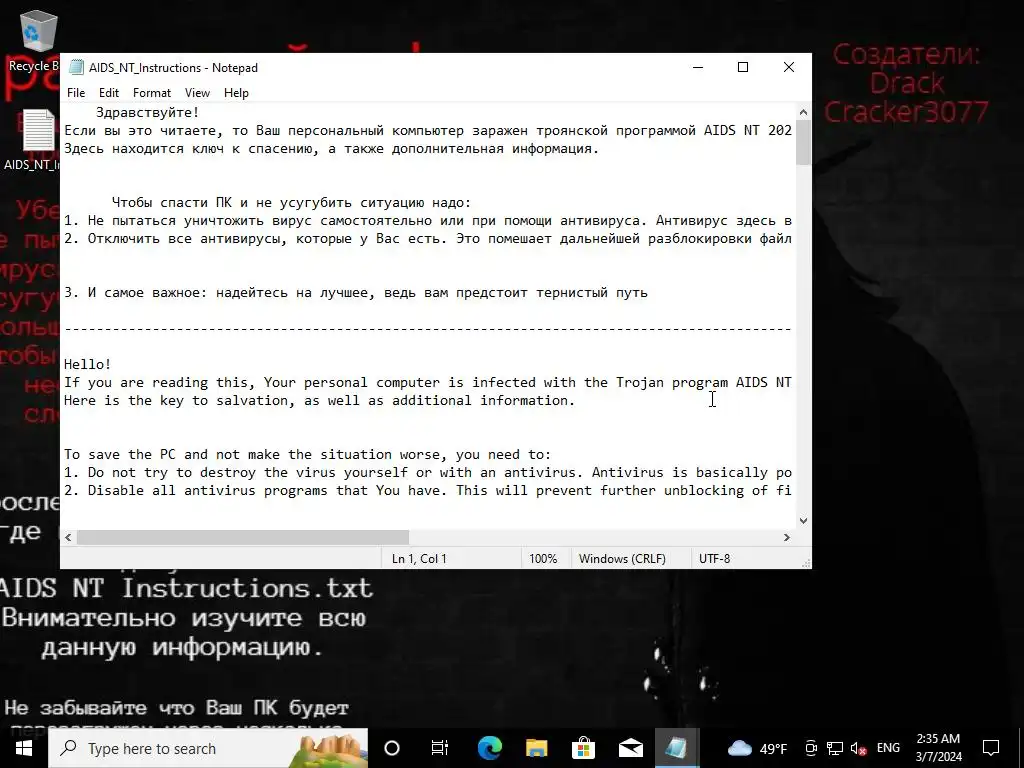Click the 'Здравствуйте!' line
This screenshot has height=768, width=1024.
point(147,112)
